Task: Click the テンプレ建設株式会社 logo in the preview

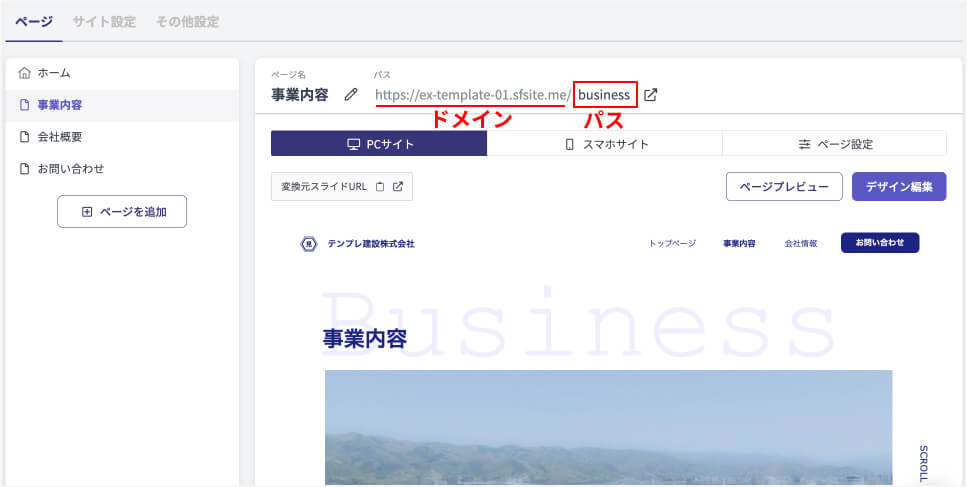Action: coord(357,243)
